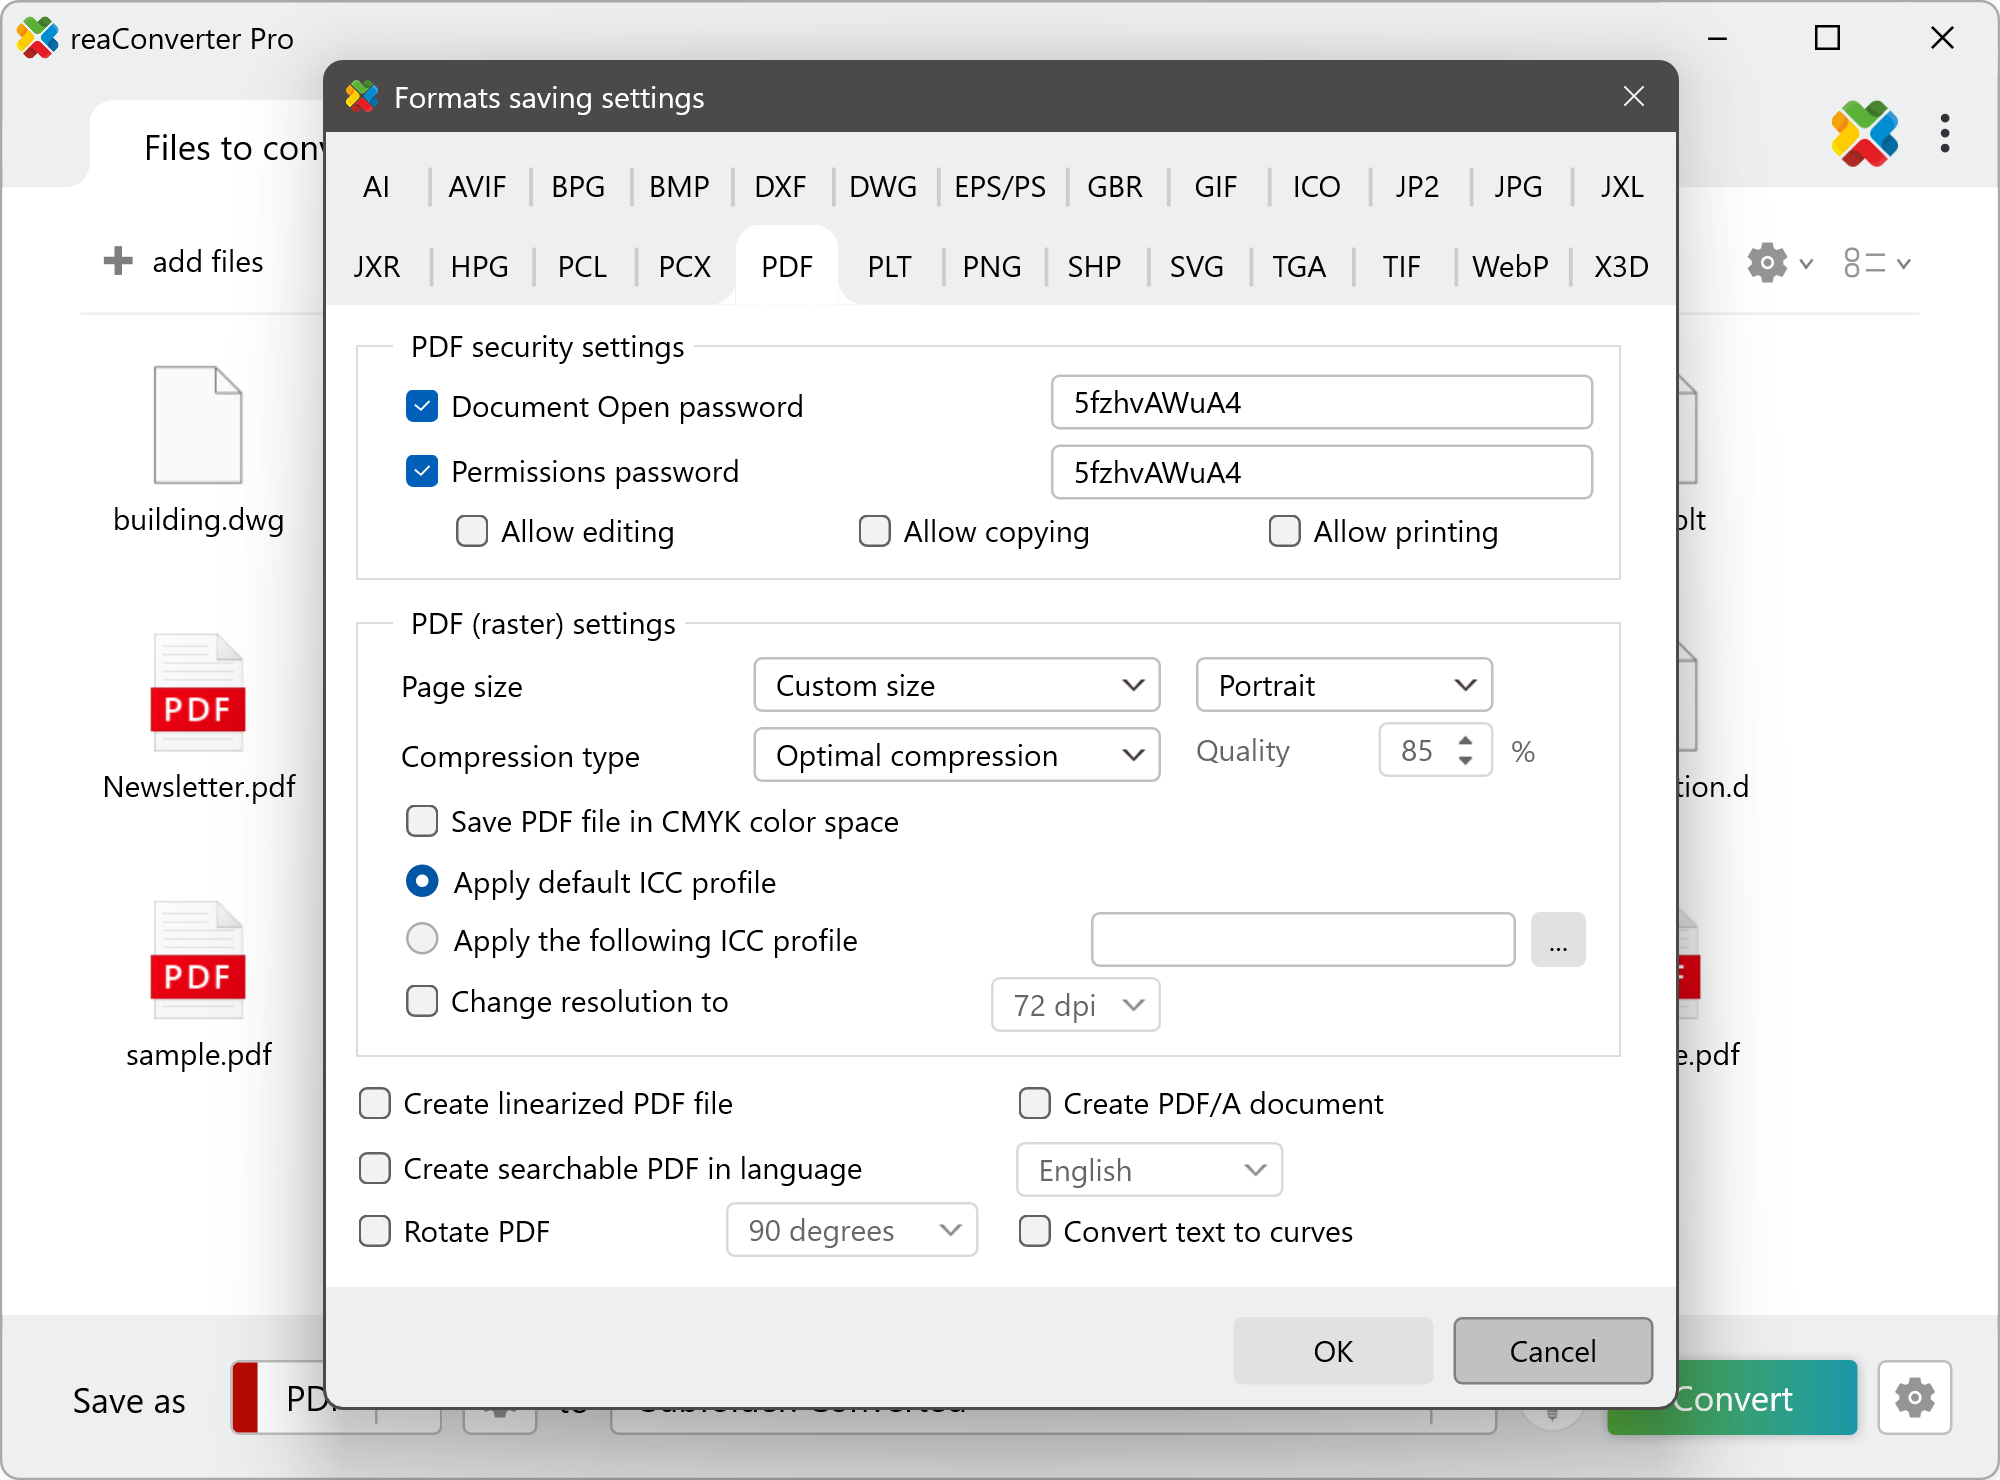
Task: Click the bottom-right conversion settings gear
Action: point(1914,1397)
